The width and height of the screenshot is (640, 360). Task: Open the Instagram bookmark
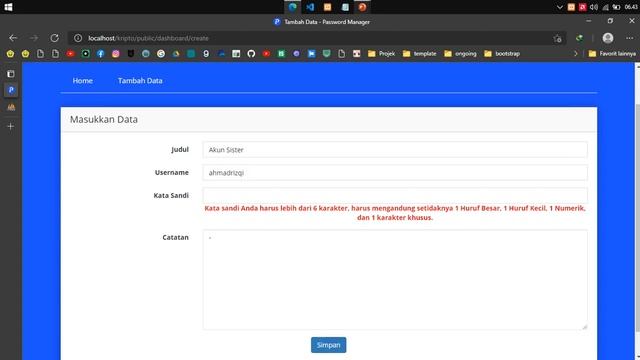[116, 53]
